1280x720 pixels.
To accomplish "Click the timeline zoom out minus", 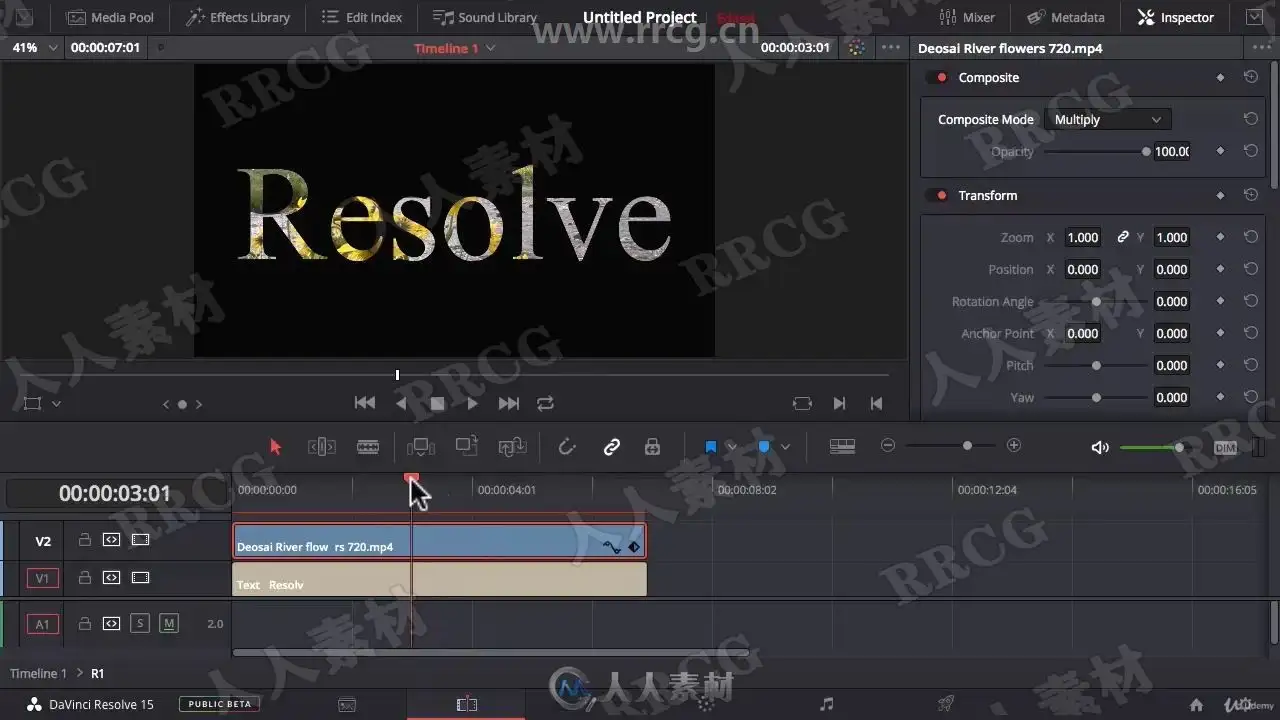I will click(x=888, y=446).
